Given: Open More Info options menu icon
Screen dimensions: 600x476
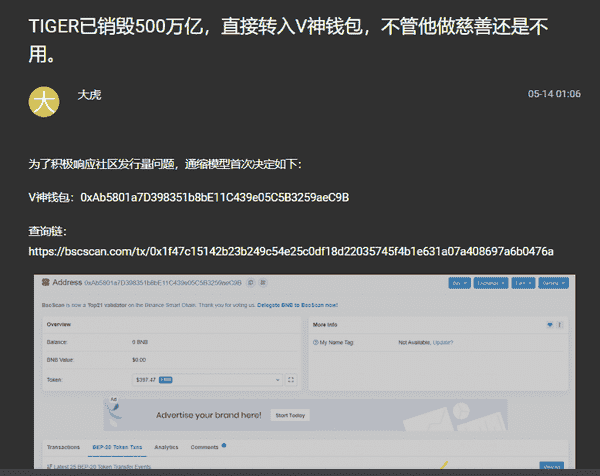Looking at the screenshot, I should point(559,325).
